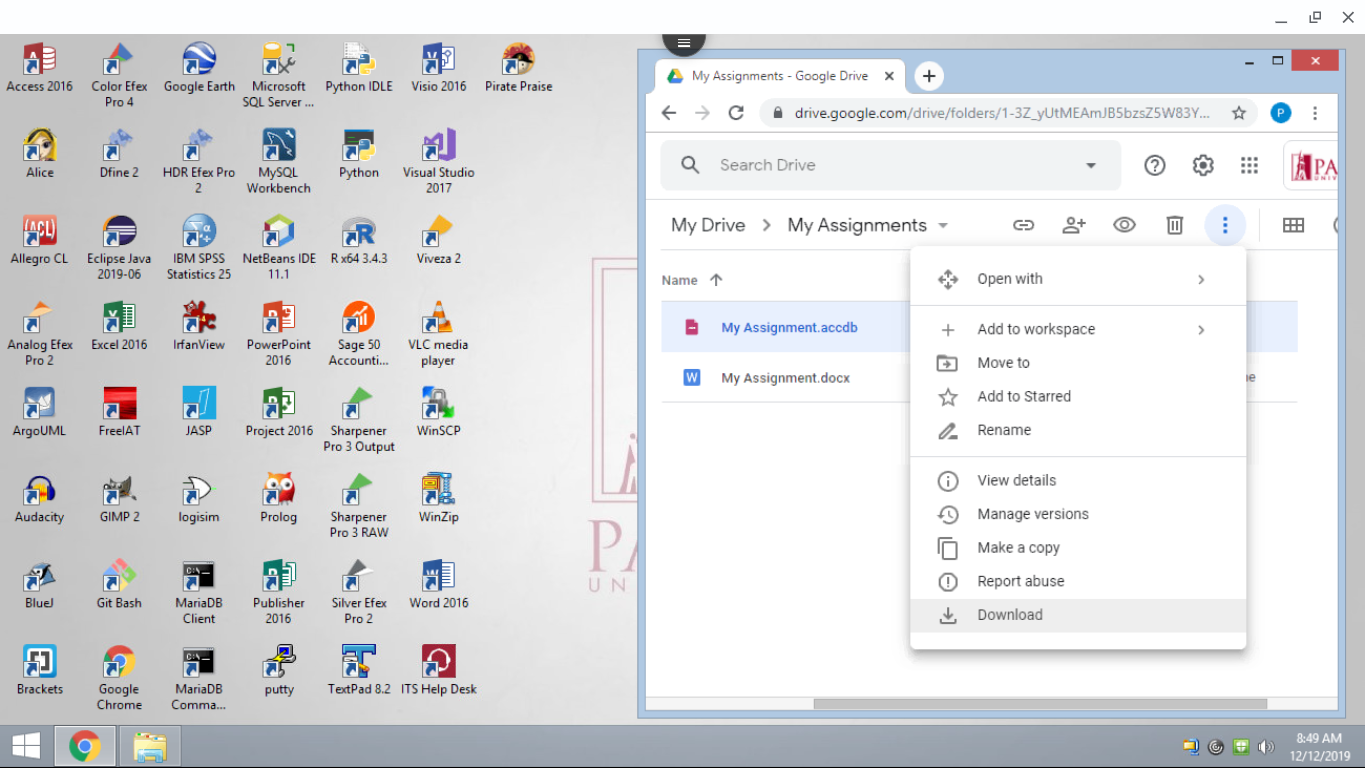Open Chrome profile avatar P
The width and height of the screenshot is (1365, 768).
[x=1281, y=113]
